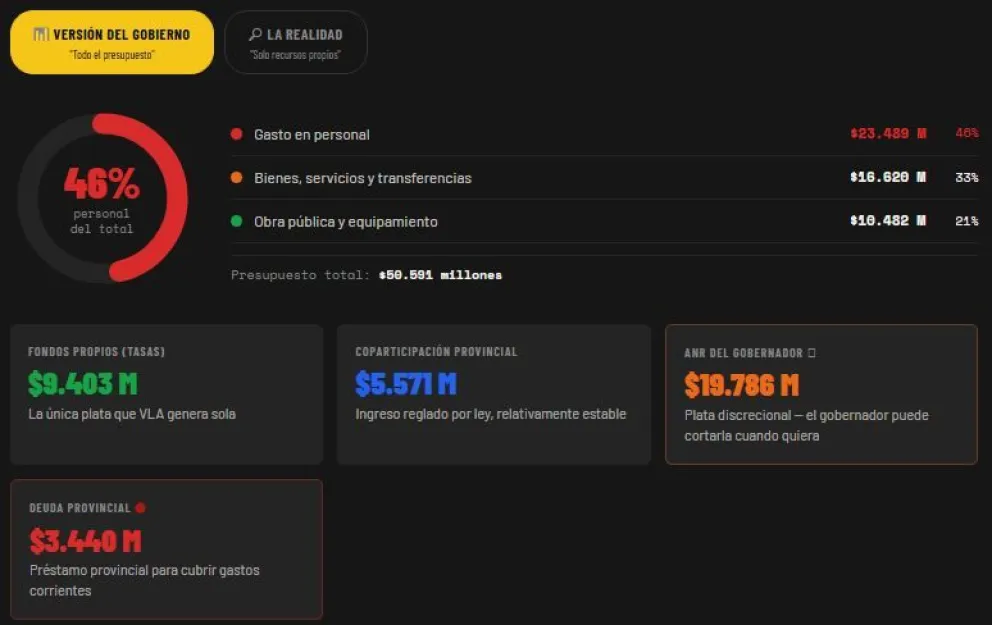Click the magnifying glass icon in La Realidad
This screenshot has width=992, height=625.
click(256, 35)
